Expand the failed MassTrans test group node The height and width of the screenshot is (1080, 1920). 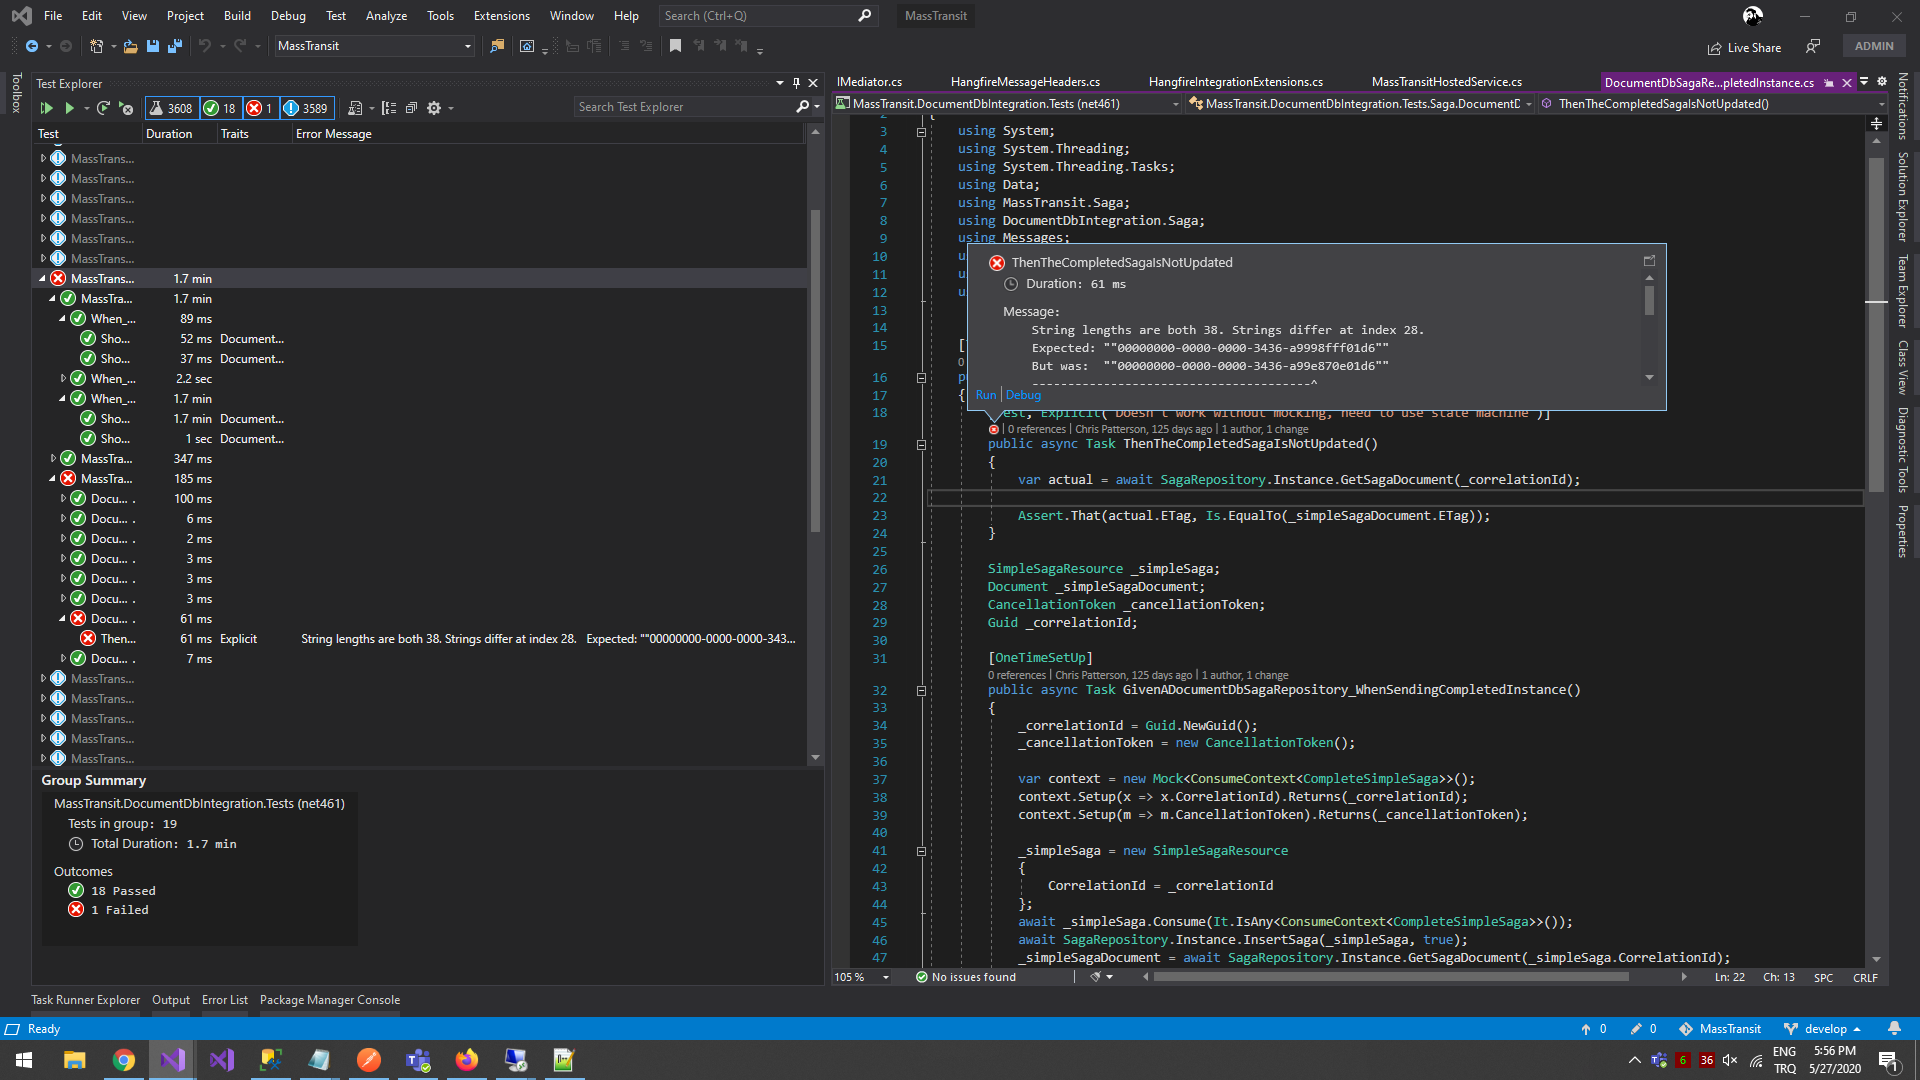point(42,278)
